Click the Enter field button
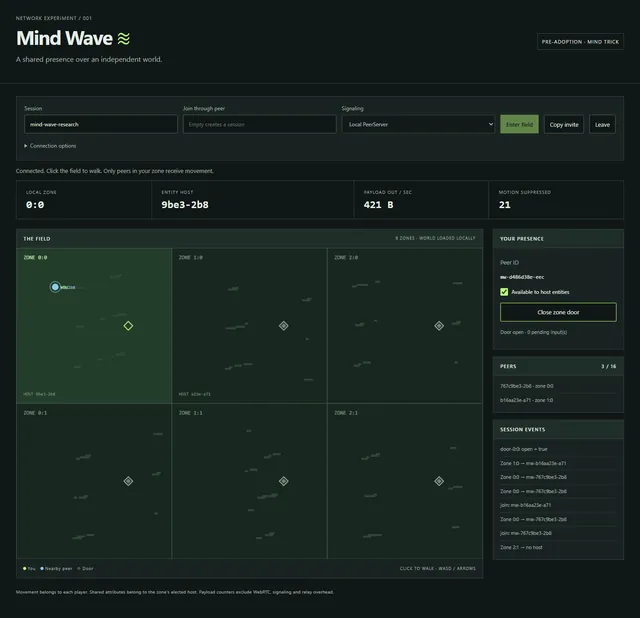Image resolution: width=640 pixels, height=618 pixels. click(x=519, y=124)
